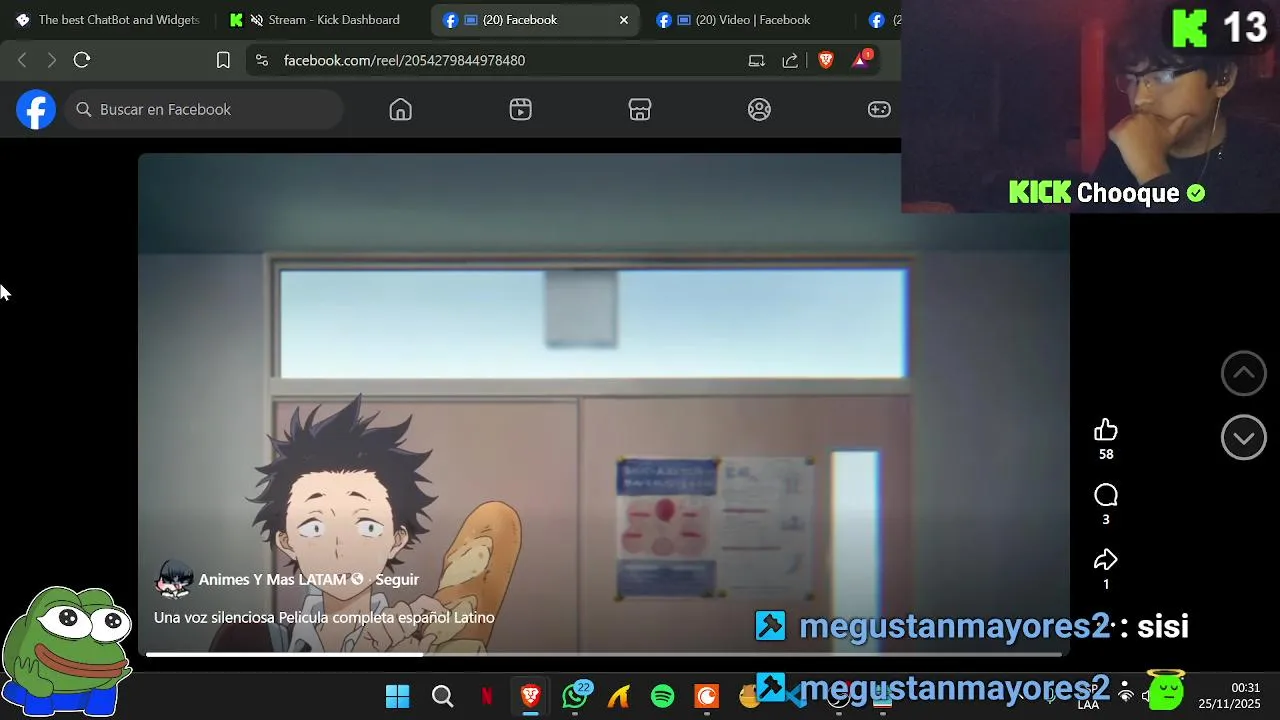Screen dimensions: 1280x720
Task: Click the Facebook logo icon
Action: [35, 109]
